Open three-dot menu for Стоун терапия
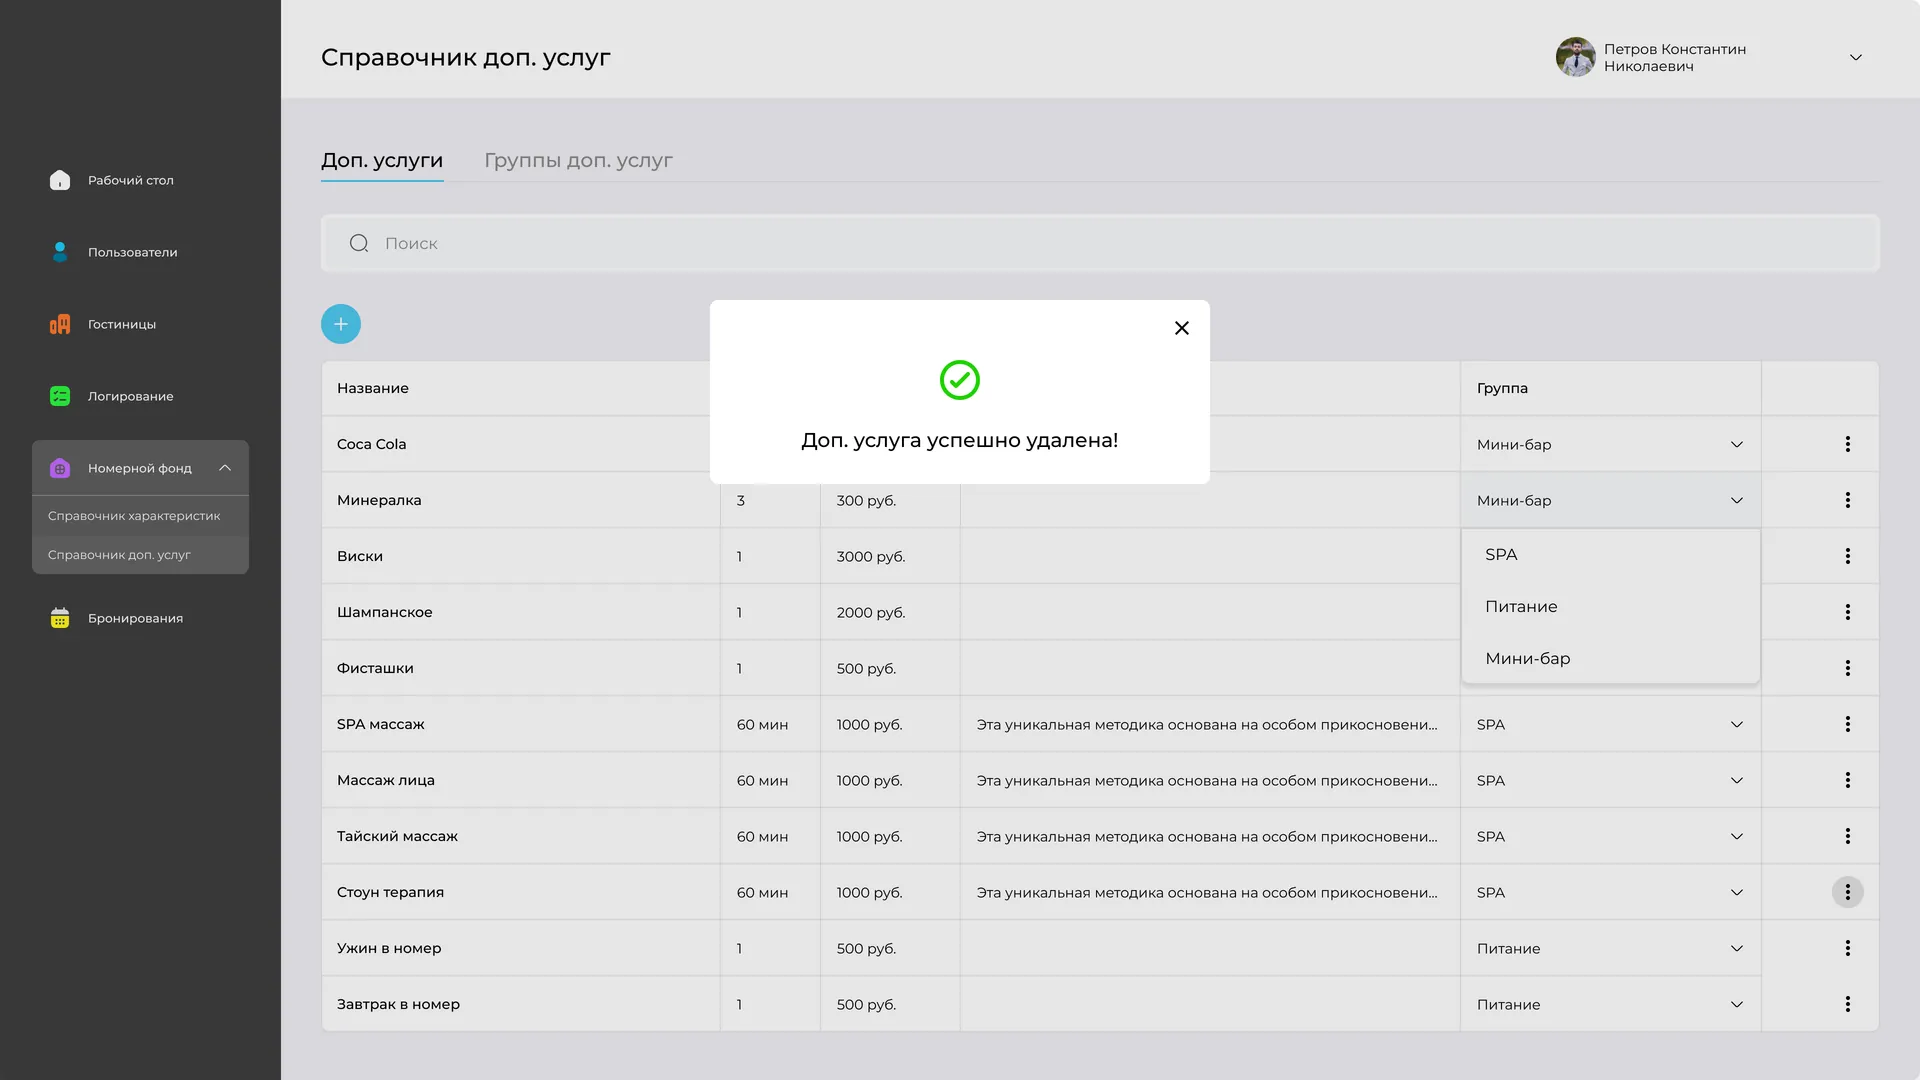Screen dimensions: 1920x1080 coord(1848,892)
